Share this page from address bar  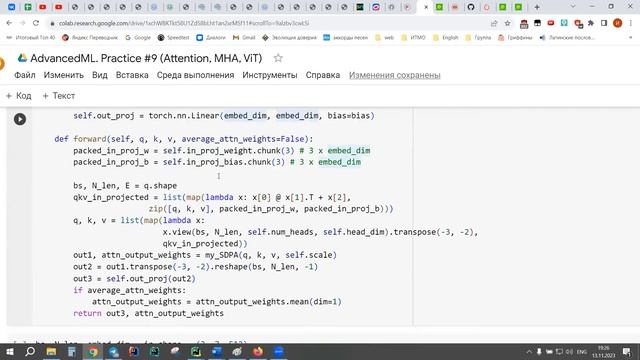pos(494,23)
